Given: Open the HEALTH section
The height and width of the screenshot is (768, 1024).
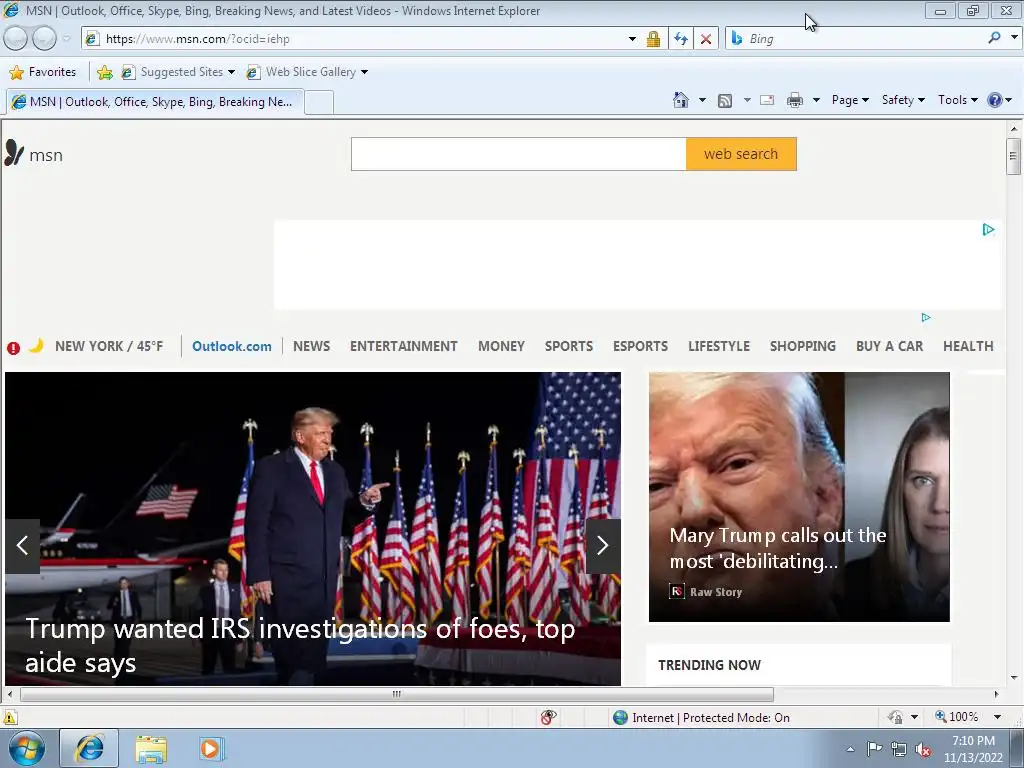Looking at the screenshot, I should (968, 346).
